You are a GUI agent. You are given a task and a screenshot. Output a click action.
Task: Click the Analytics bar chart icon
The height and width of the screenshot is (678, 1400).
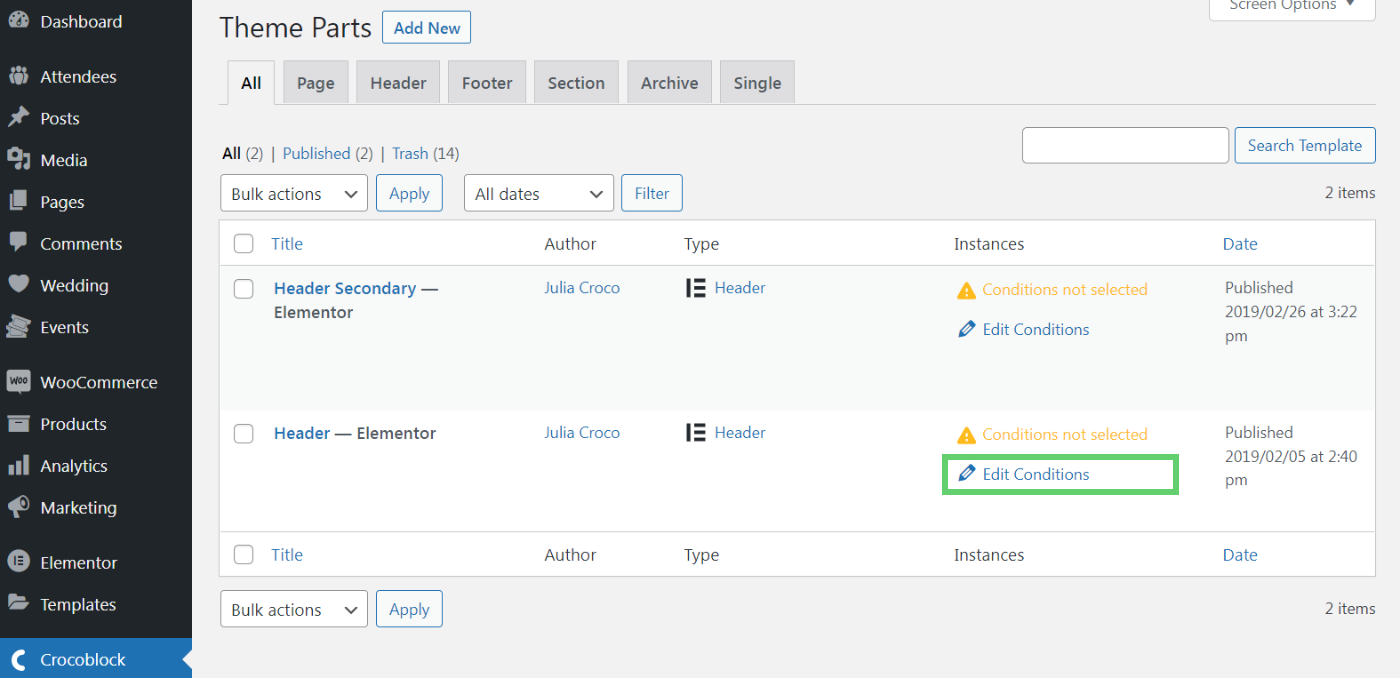[x=18, y=466]
